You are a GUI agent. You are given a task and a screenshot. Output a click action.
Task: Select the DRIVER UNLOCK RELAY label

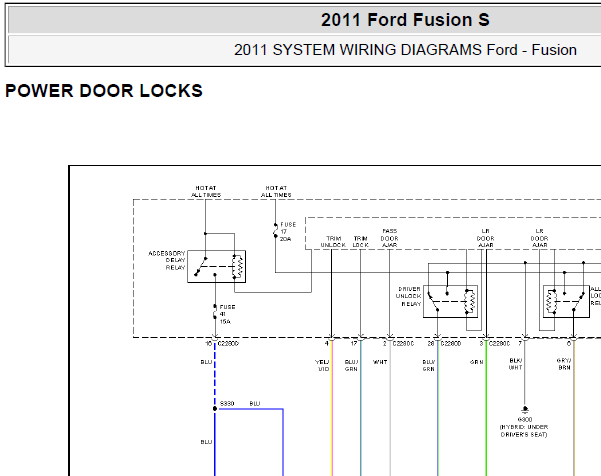tap(409, 296)
